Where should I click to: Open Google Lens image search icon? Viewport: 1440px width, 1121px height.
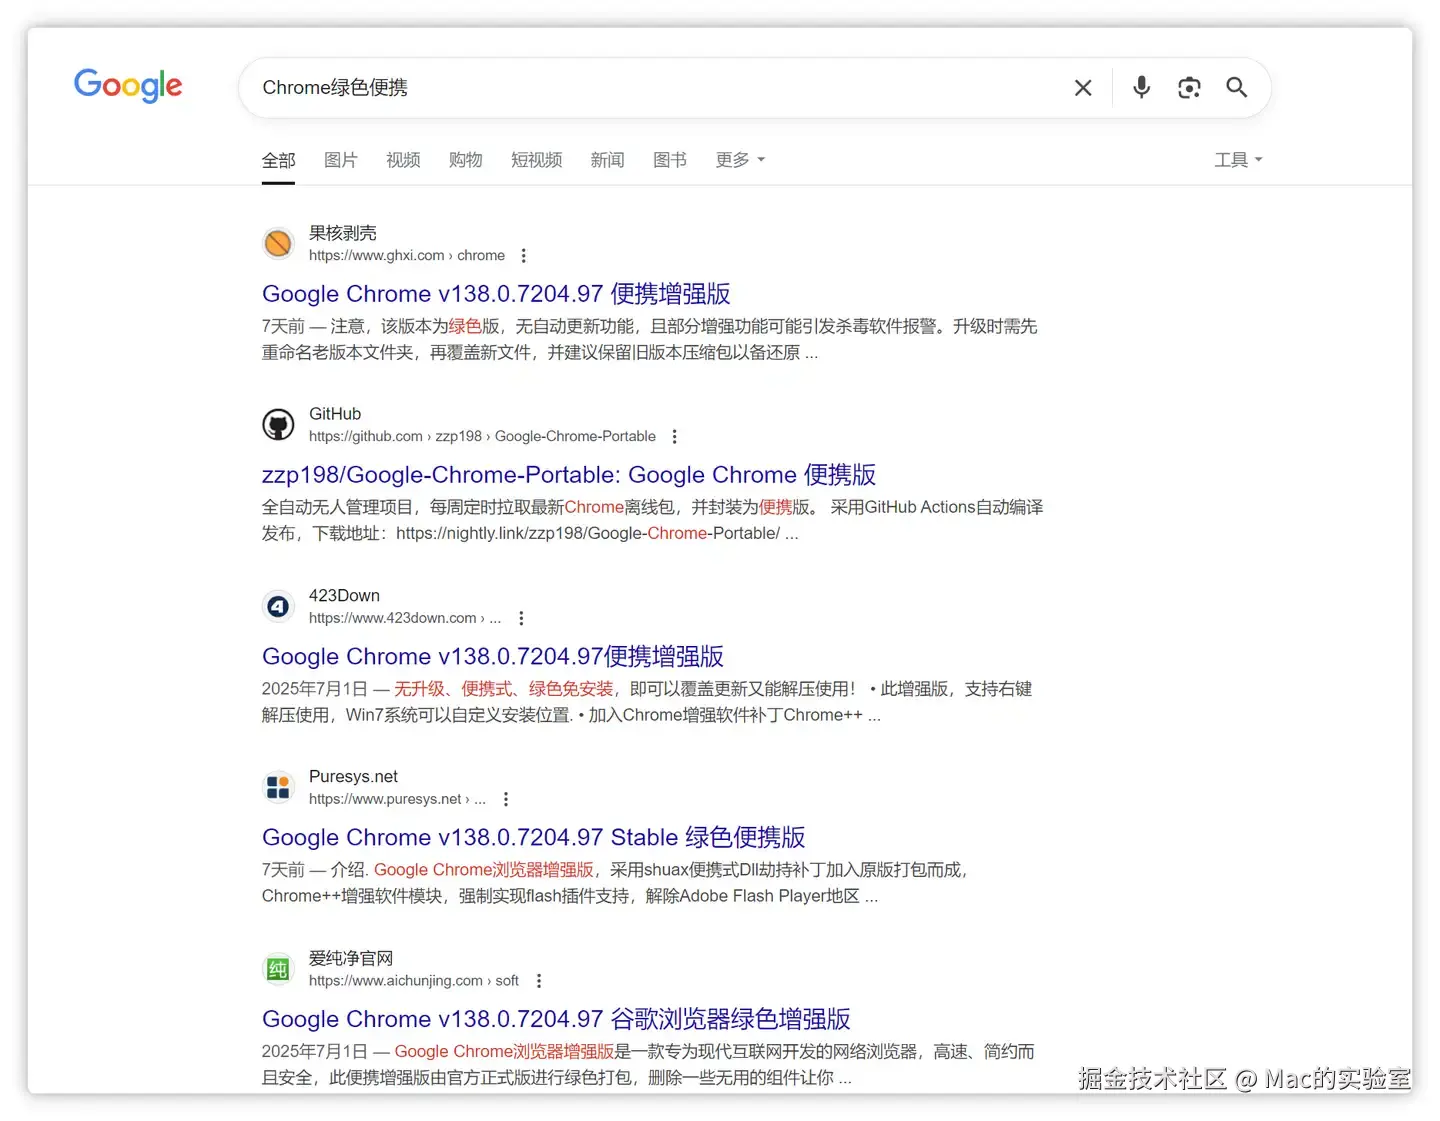(1189, 88)
